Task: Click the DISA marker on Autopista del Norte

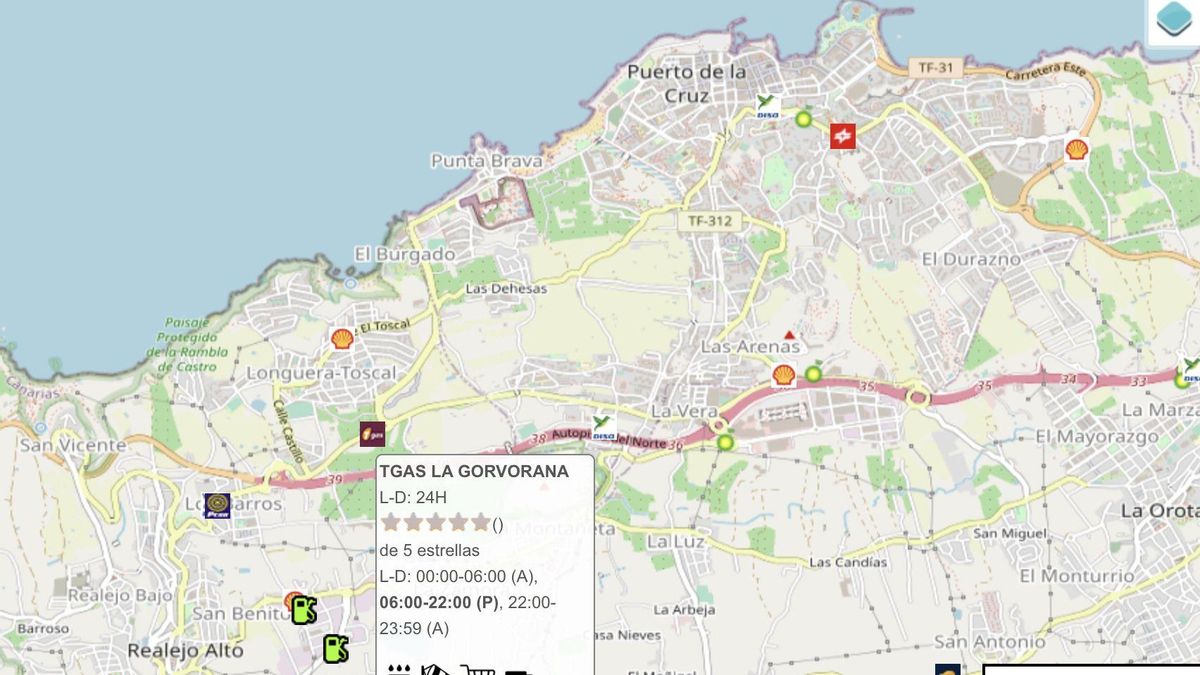Action: tap(603, 428)
